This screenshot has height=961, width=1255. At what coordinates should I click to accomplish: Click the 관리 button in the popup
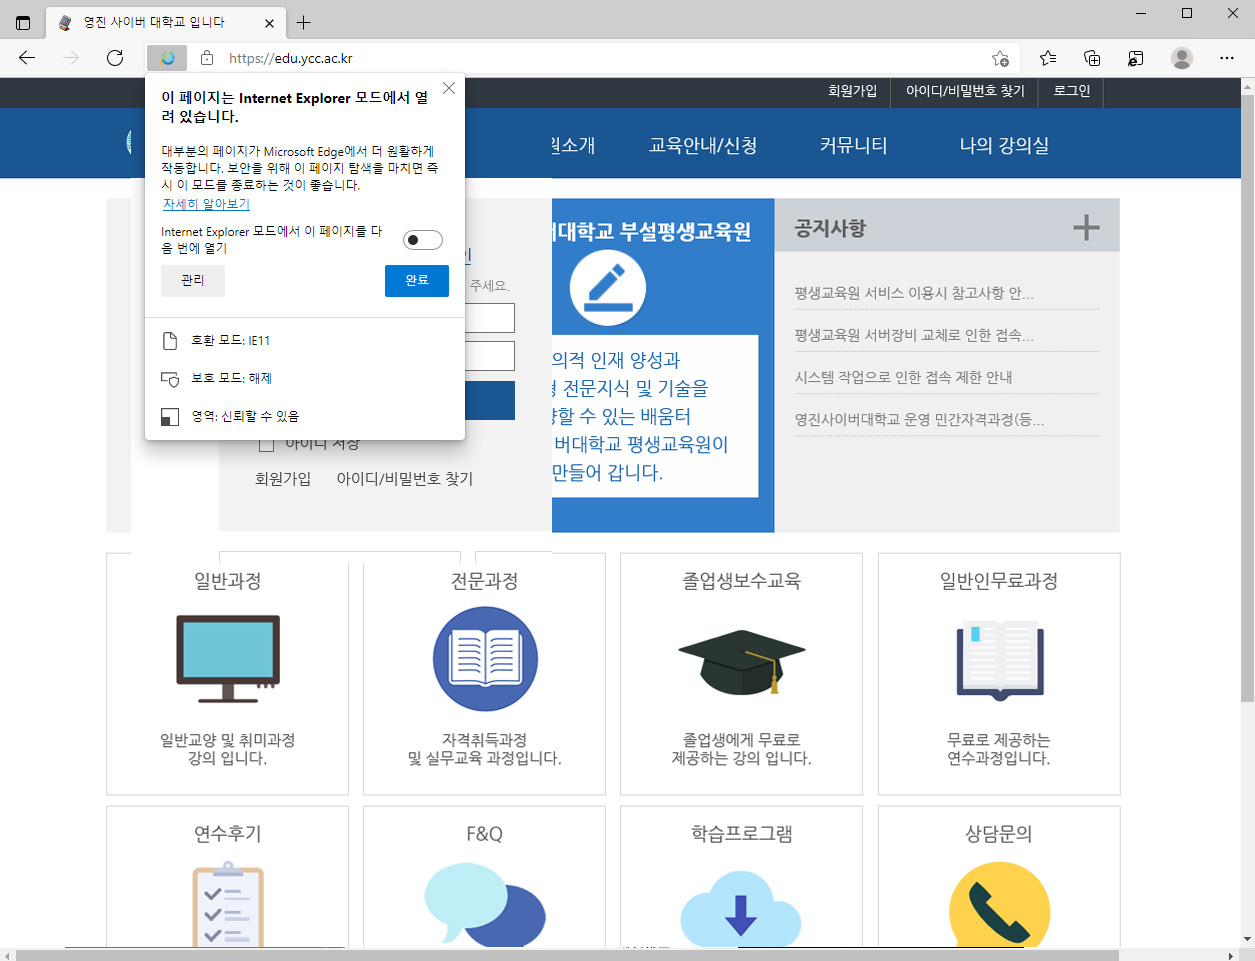193,281
